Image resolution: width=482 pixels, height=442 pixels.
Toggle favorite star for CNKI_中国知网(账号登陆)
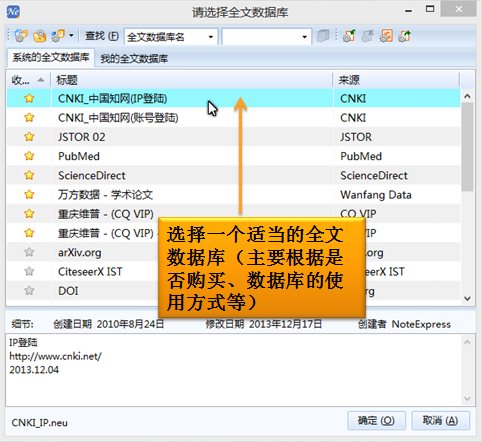point(29,118)
